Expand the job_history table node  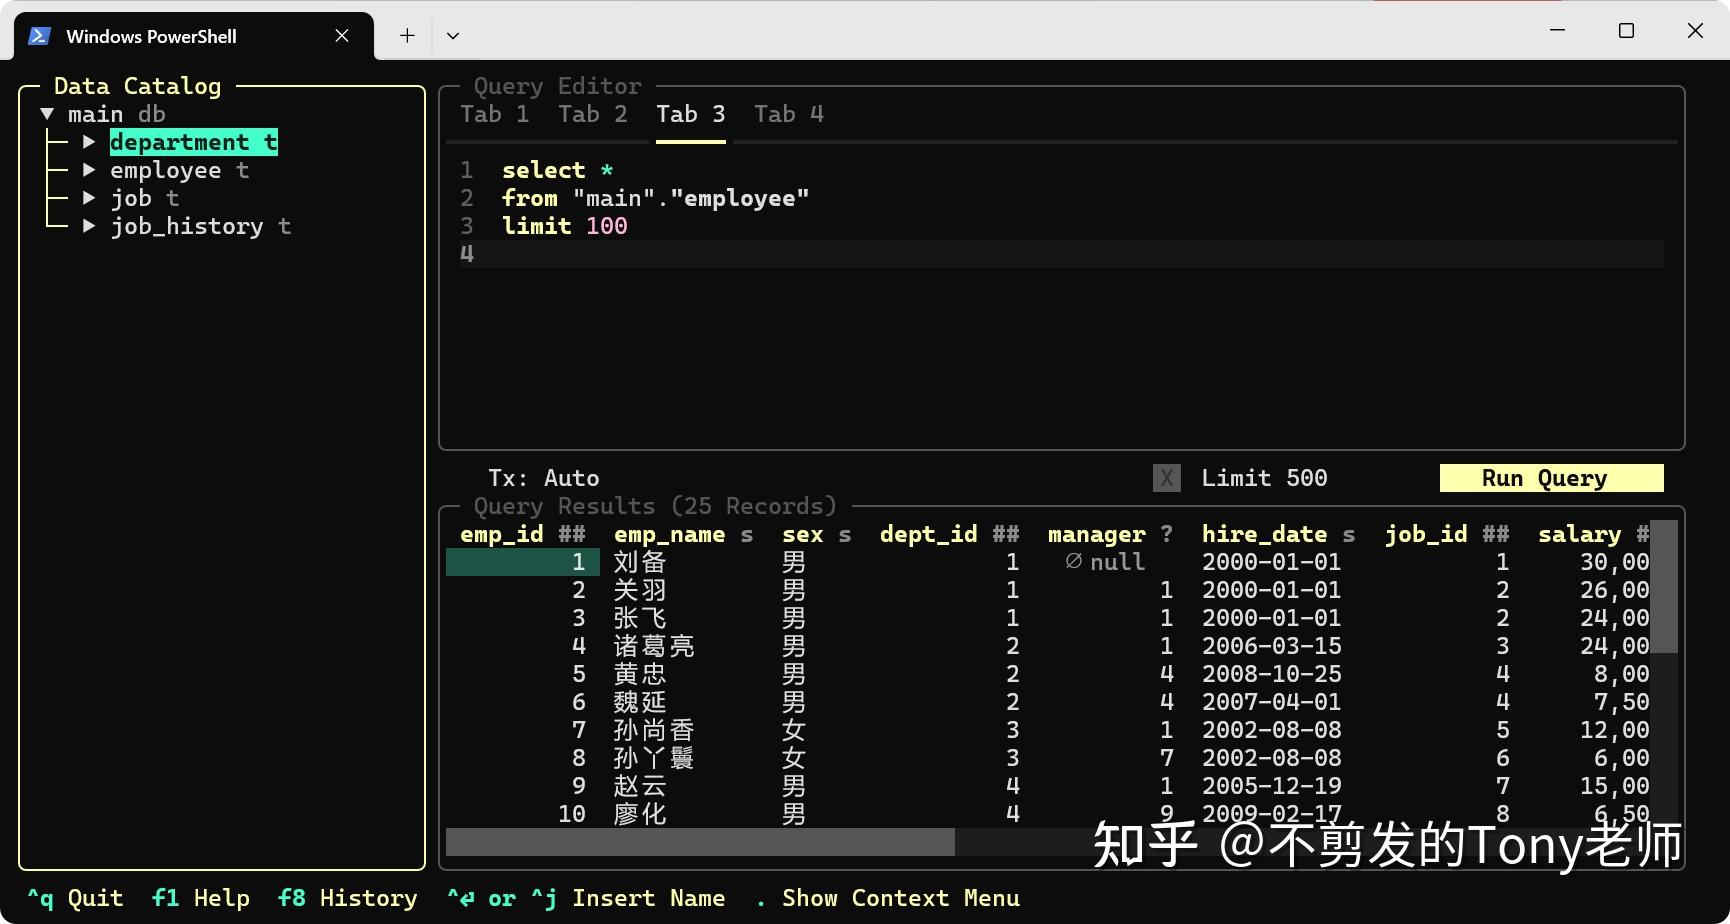[89, 226]
